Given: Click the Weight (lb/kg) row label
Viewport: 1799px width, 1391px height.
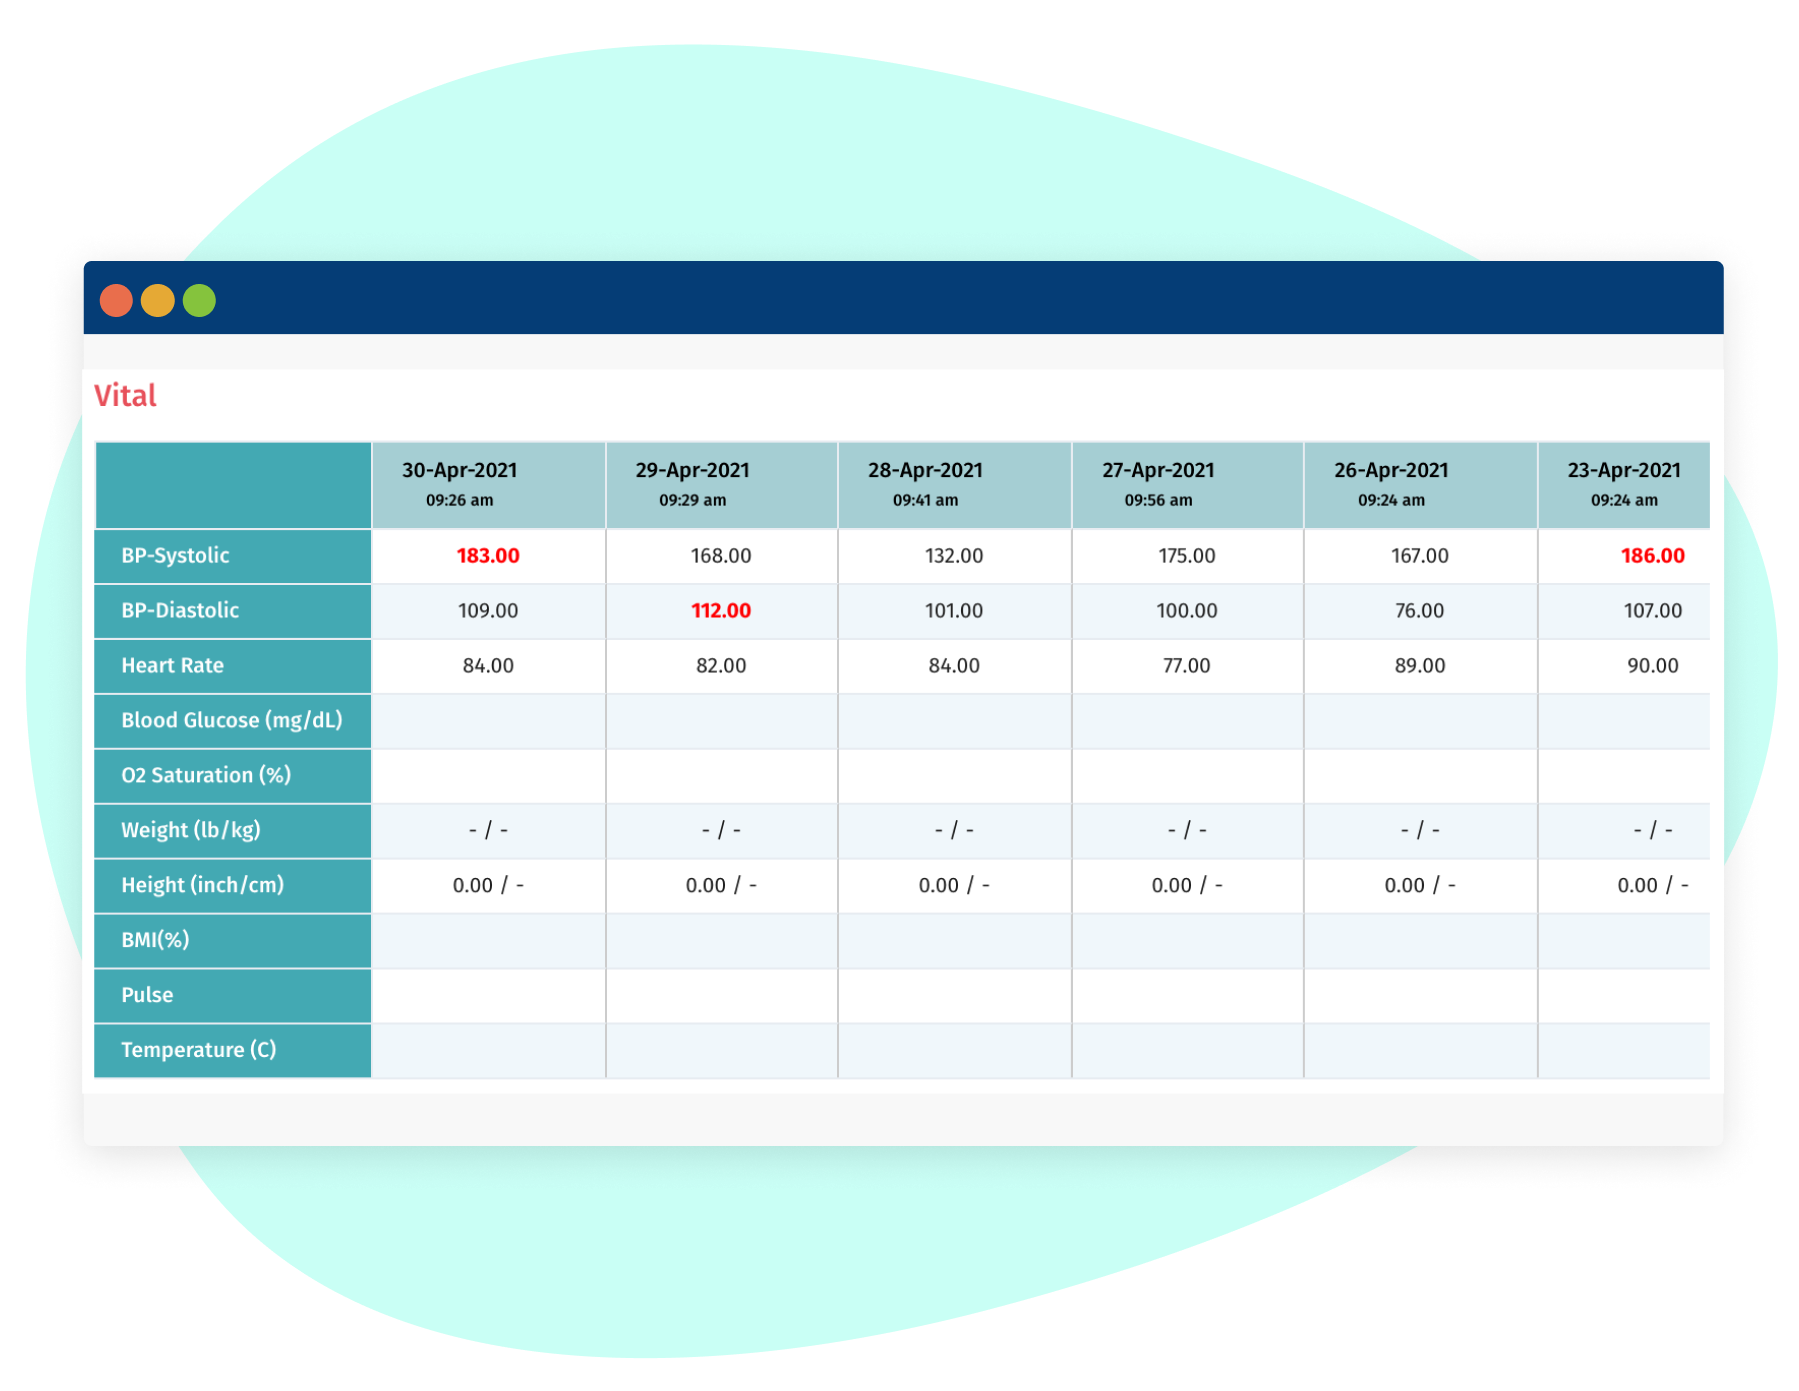Looking at the screenshot, I should [x=190, y=831].
